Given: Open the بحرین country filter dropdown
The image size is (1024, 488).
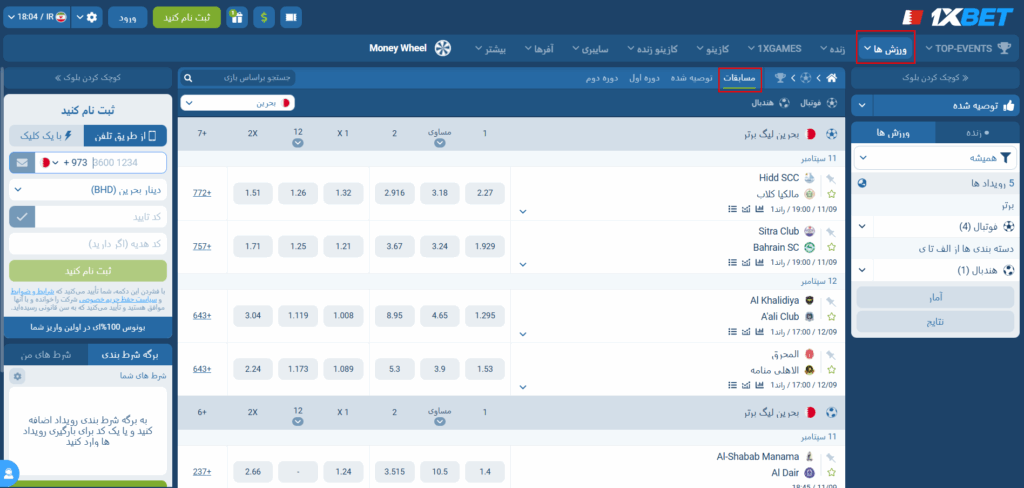Looking at the screenshot, I should point(238,103).
